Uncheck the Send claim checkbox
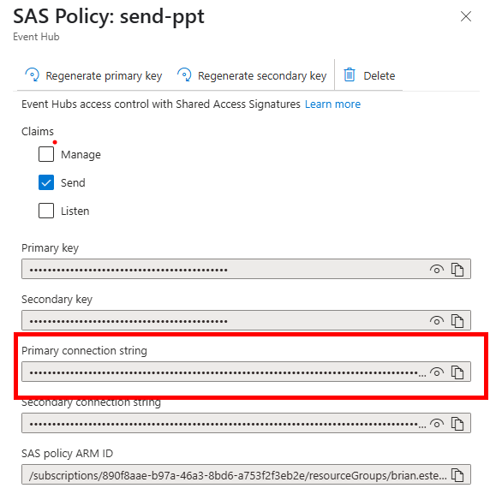490x500 pixels. [x=46, y=182]
